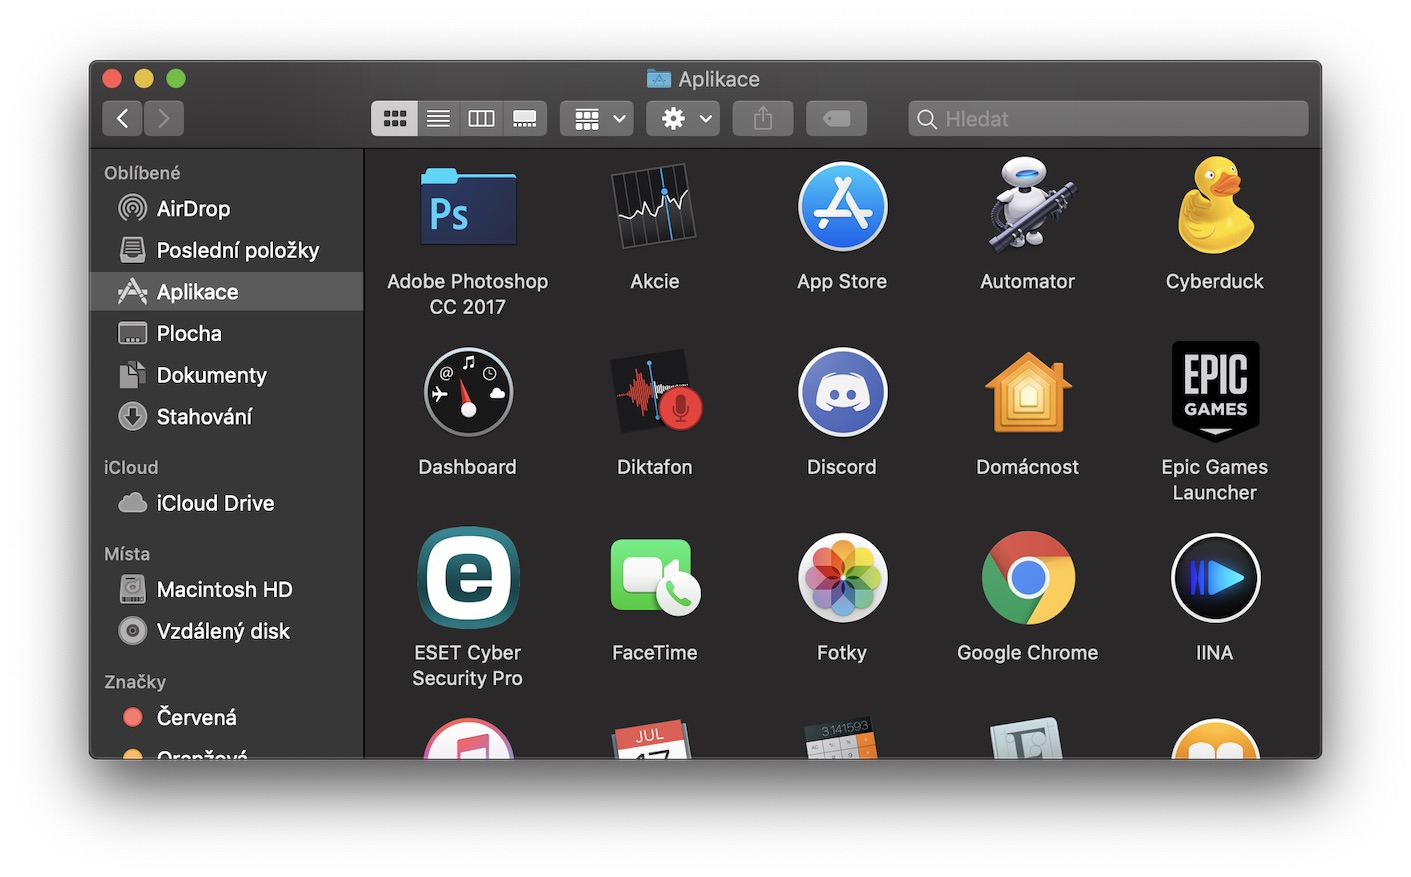Open iCloud Drive in sidebar
This screenshot has height=877, width=1411.
[226, 503]
